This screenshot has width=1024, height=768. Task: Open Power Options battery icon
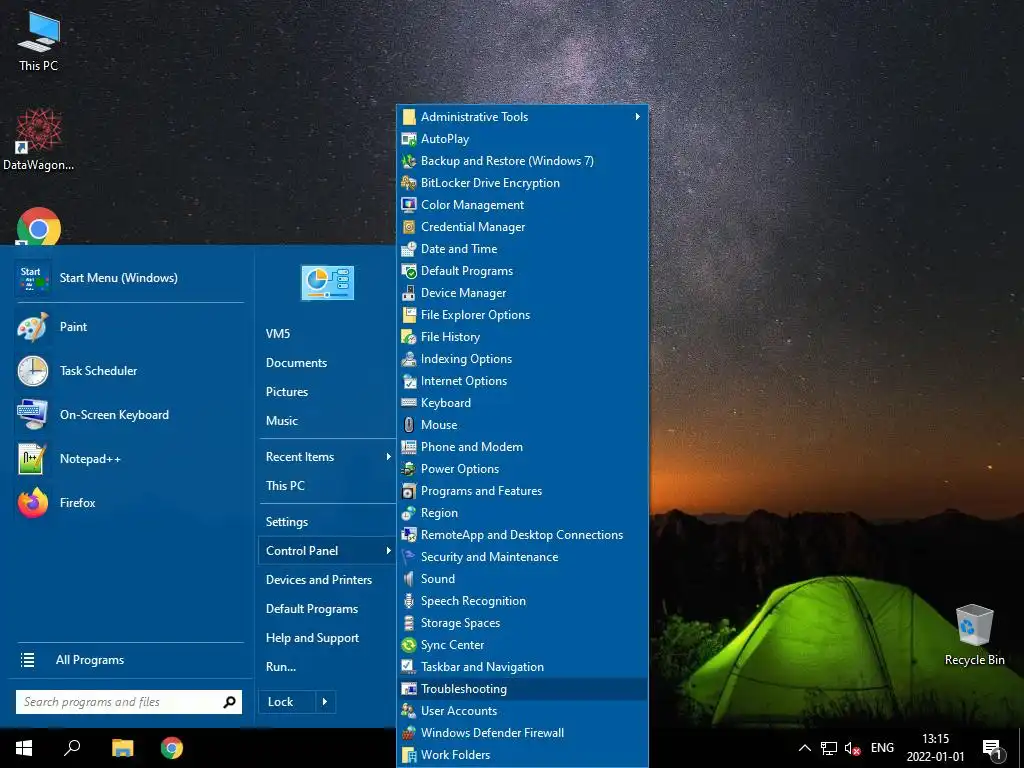[x=409, y=469]
